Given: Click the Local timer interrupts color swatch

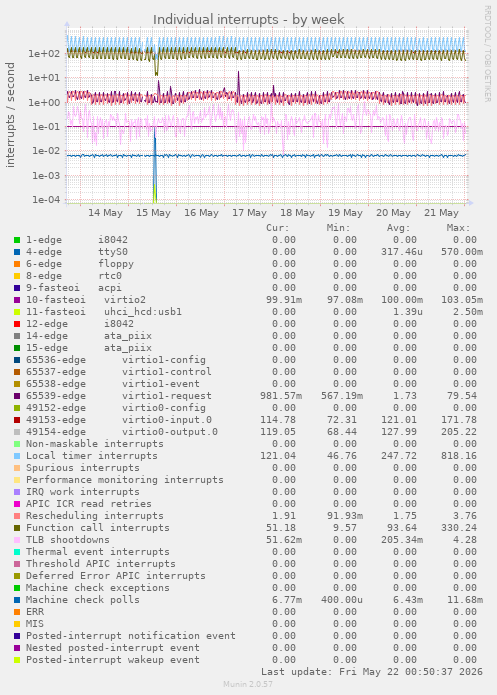Looking at the screenshot, I should [17, 456].
